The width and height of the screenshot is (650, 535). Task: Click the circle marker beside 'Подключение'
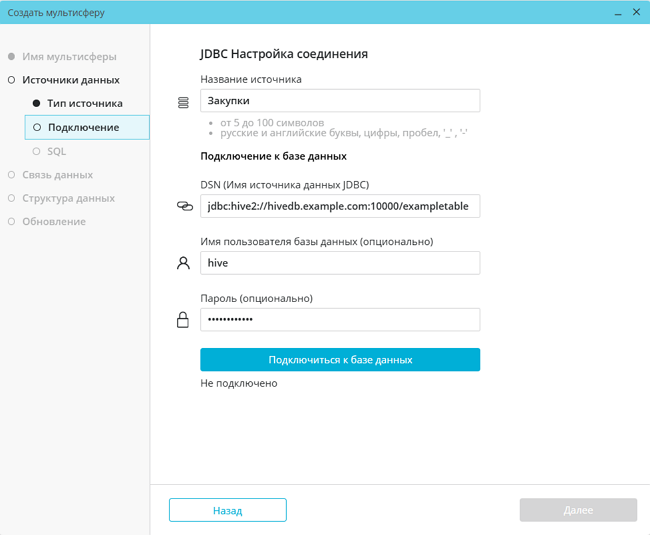(37, 128)
